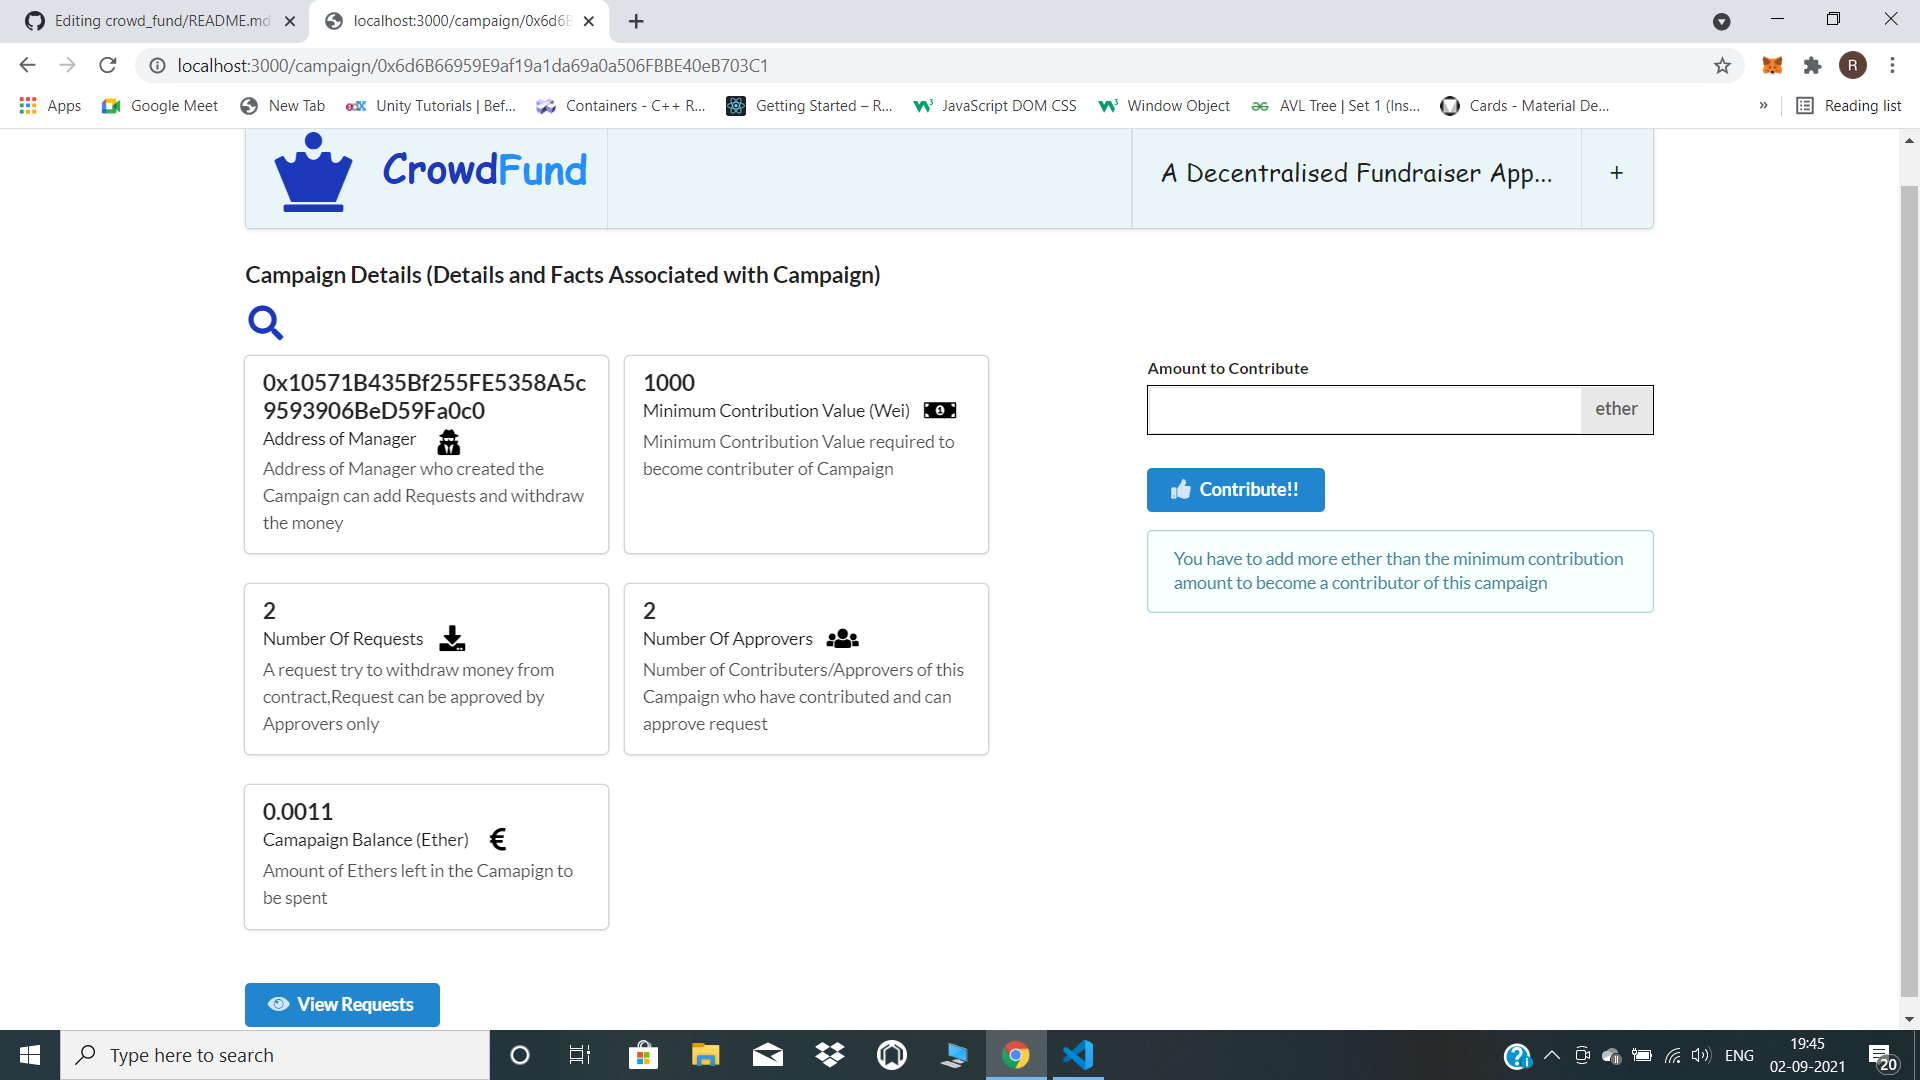Click the download icon beside Number Of Requests
The image size is (1920, 1080).
point(452,638)
